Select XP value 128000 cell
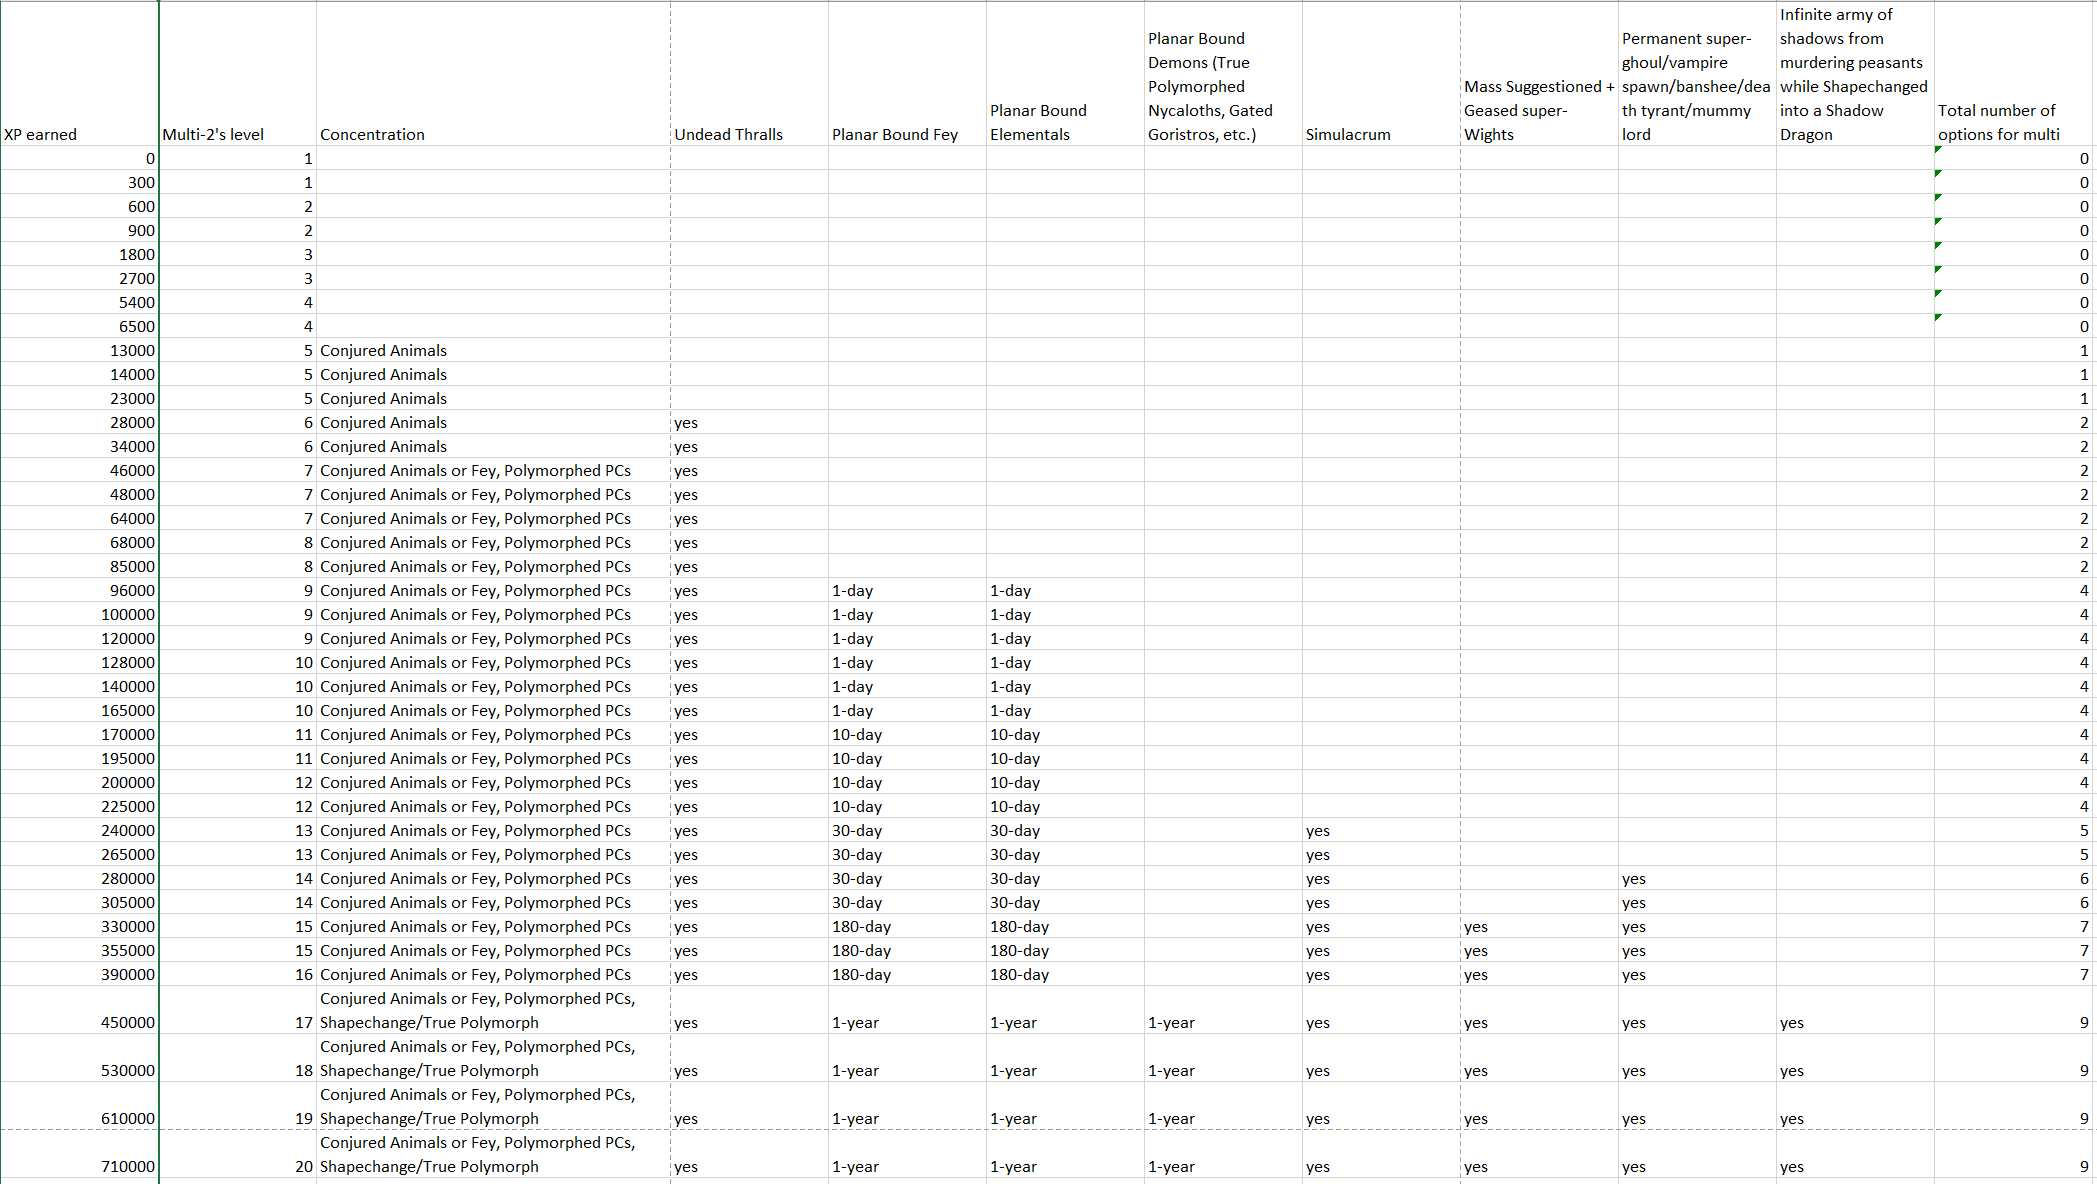 click(79, 662)
